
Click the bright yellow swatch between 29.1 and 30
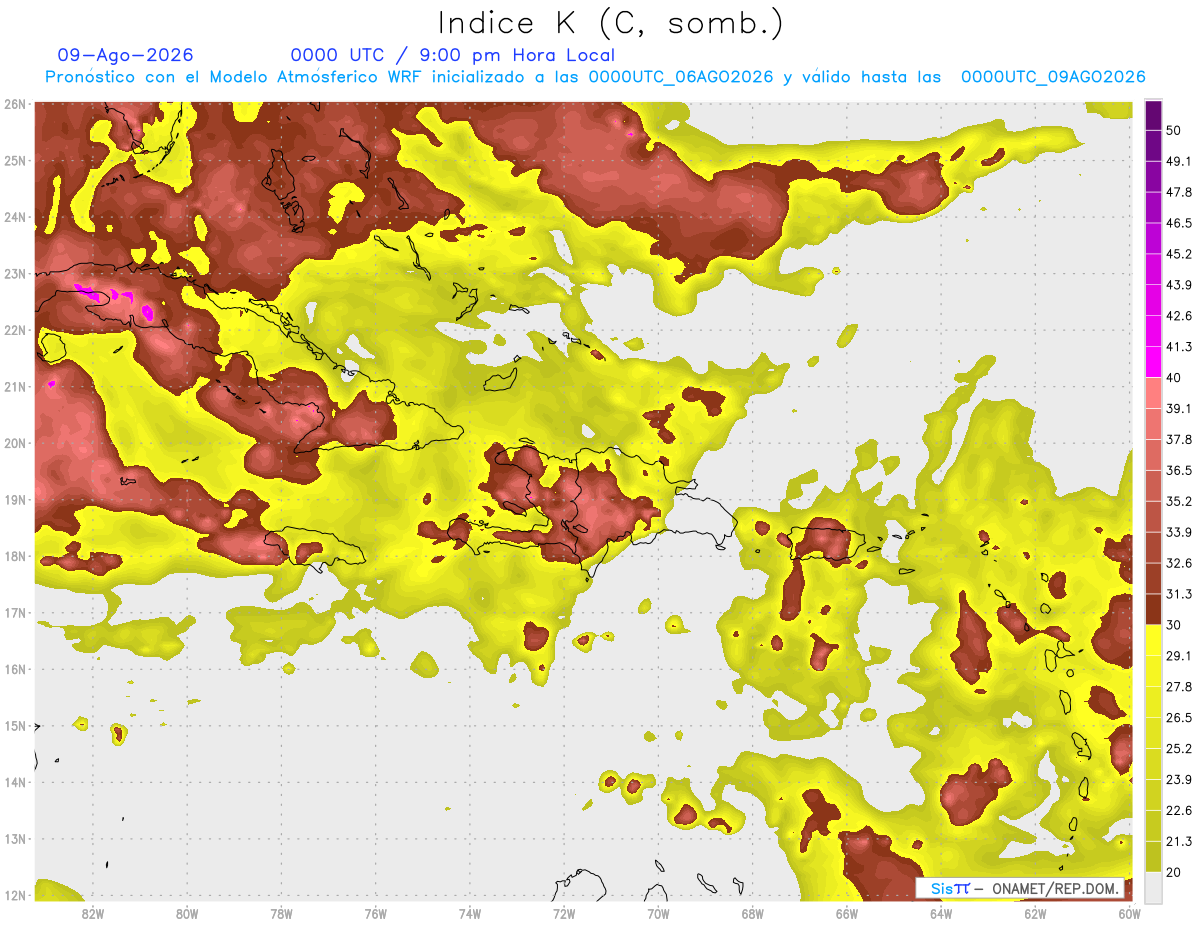[1153, 639]
